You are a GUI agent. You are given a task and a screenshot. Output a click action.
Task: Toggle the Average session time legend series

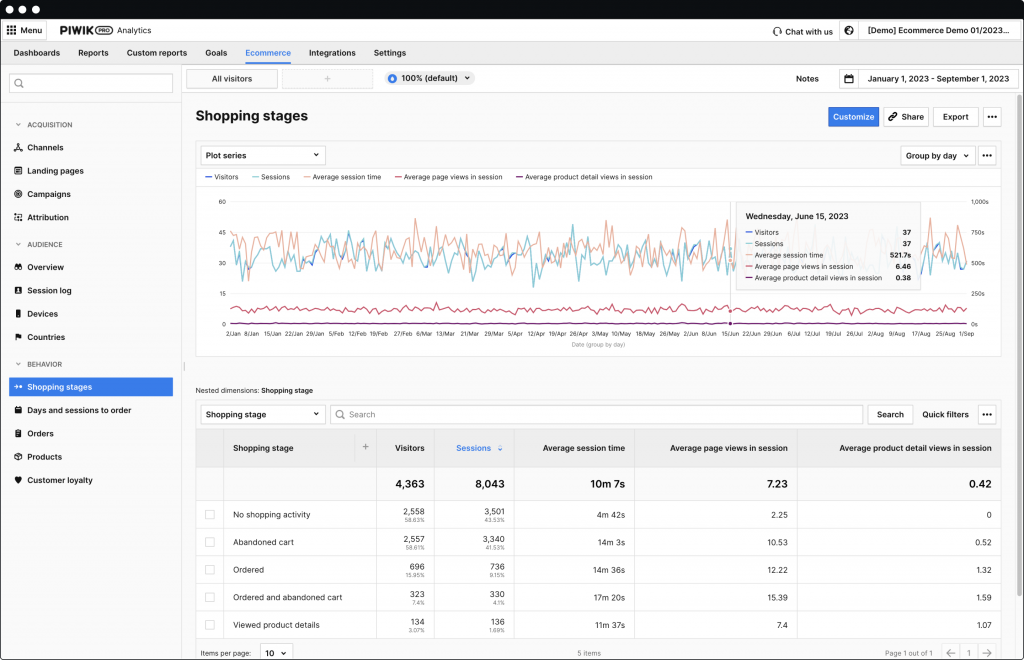coord(342,177)
